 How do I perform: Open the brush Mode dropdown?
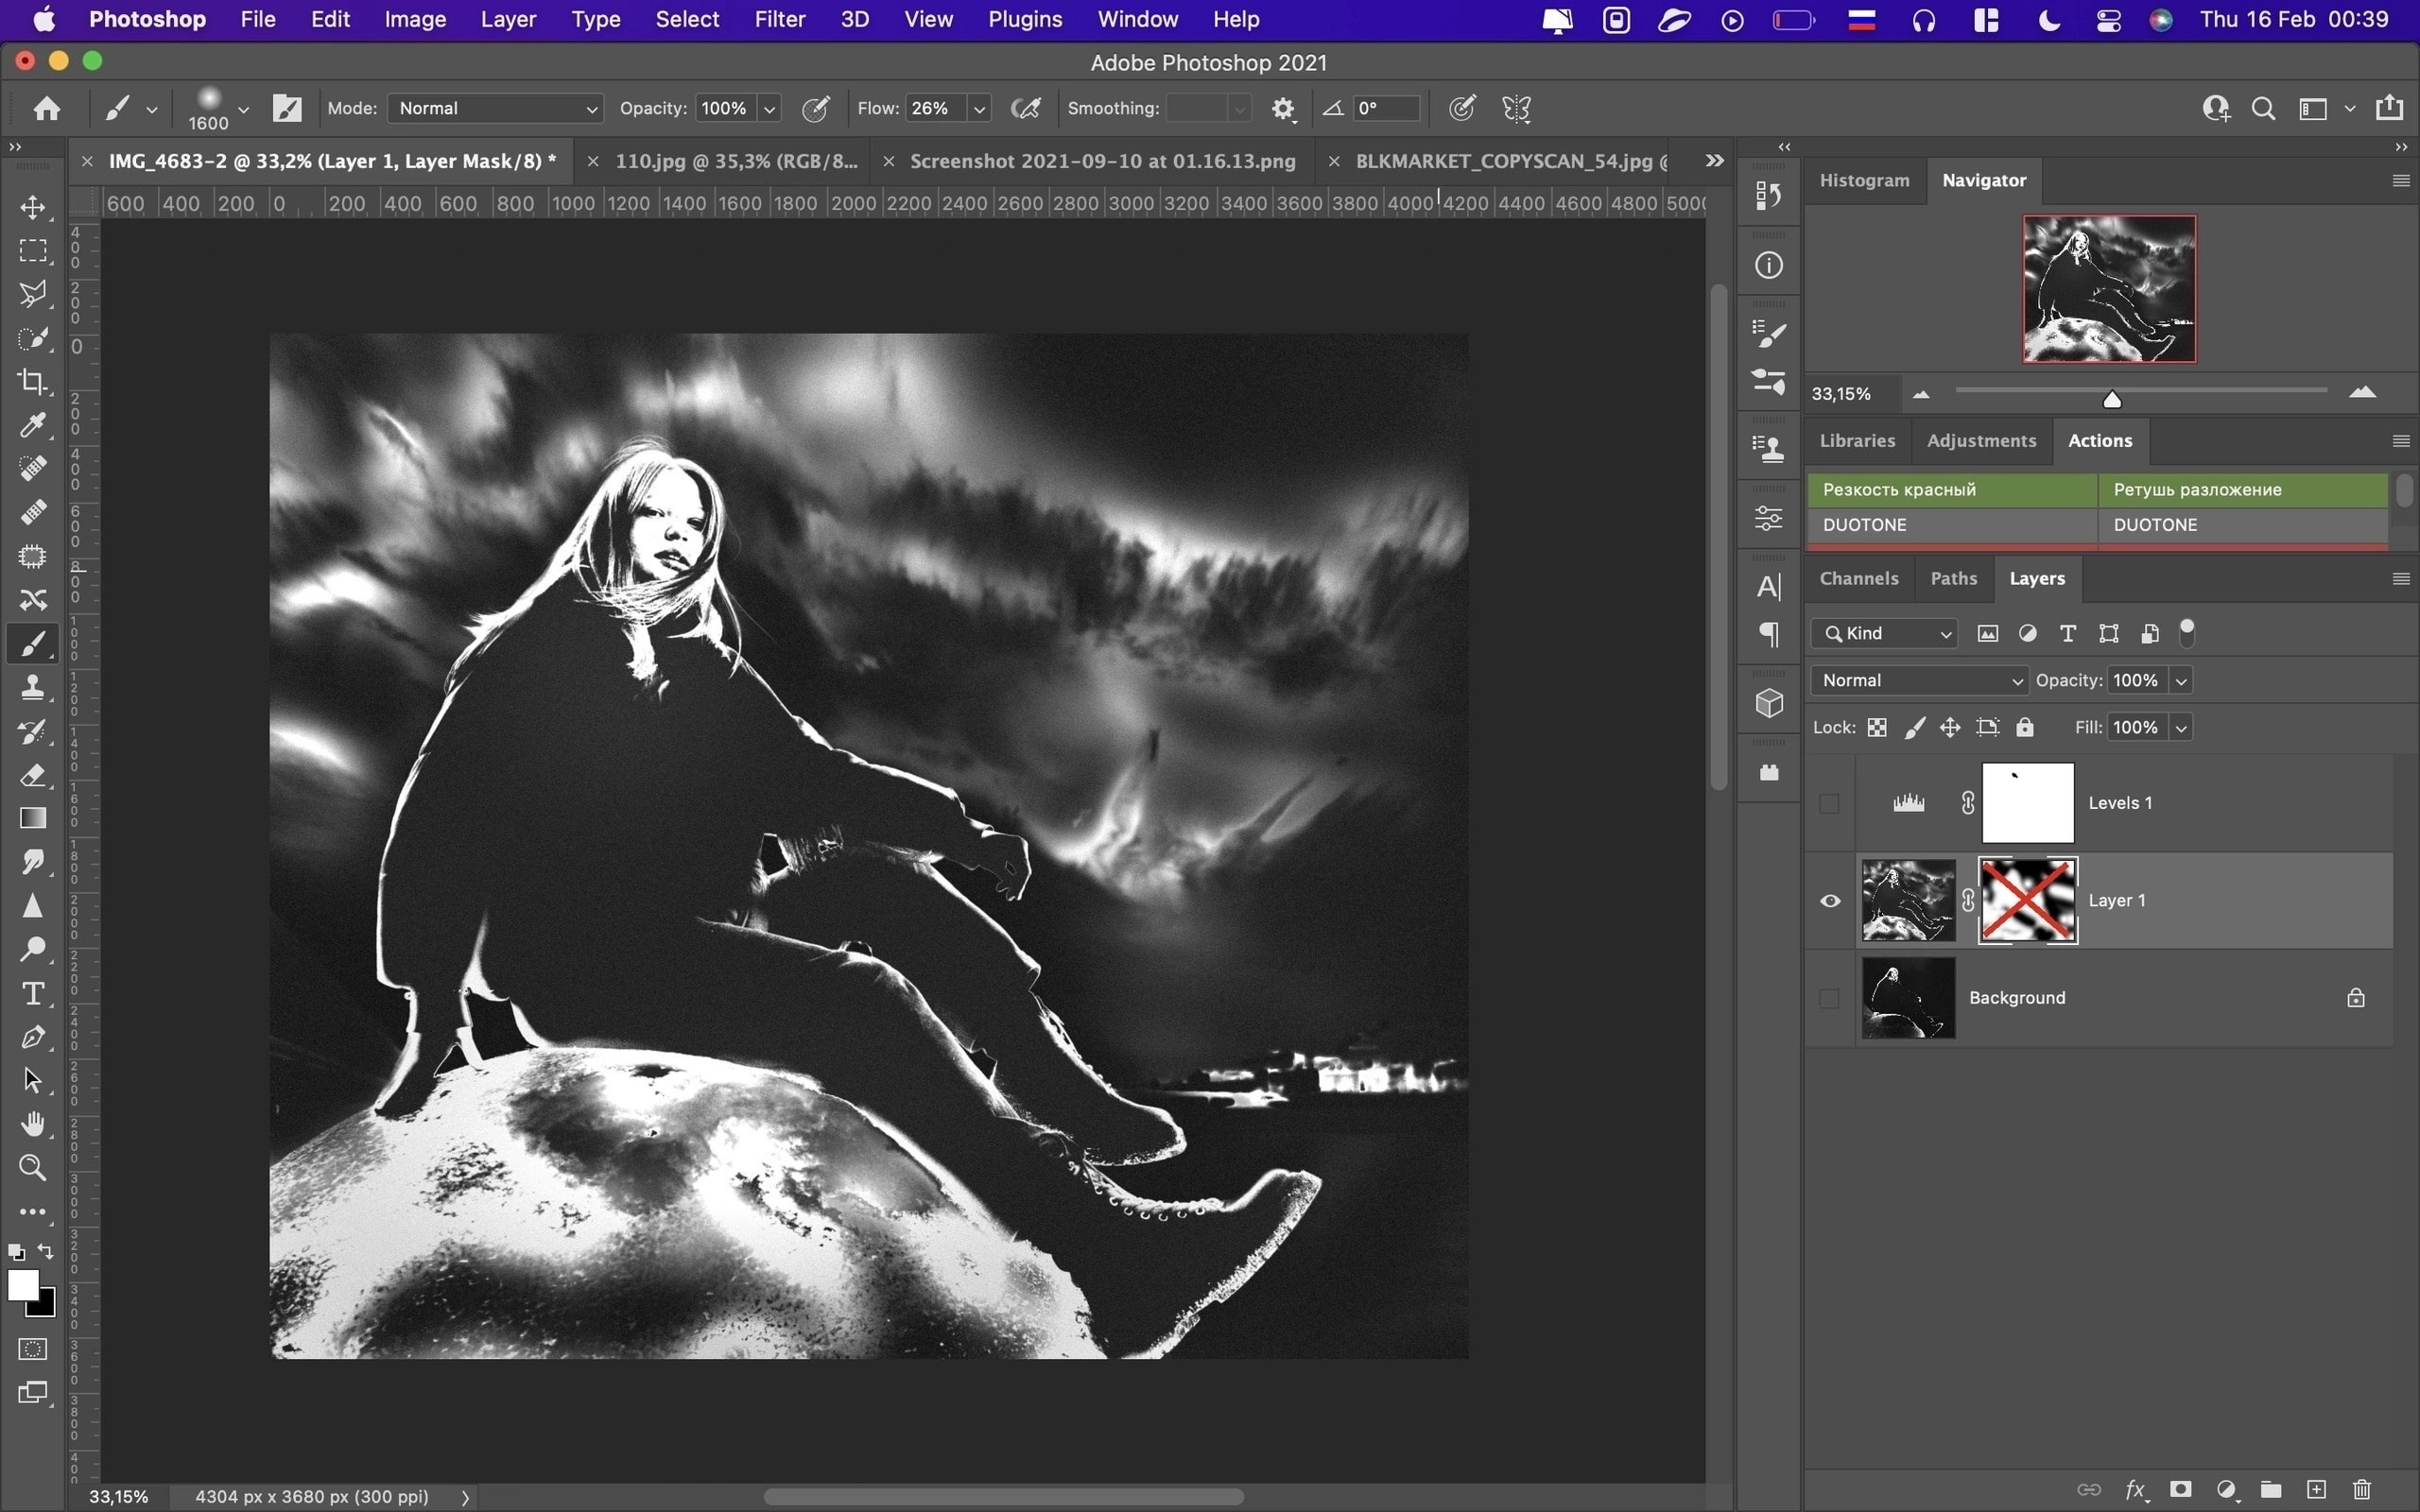point(496,108)
